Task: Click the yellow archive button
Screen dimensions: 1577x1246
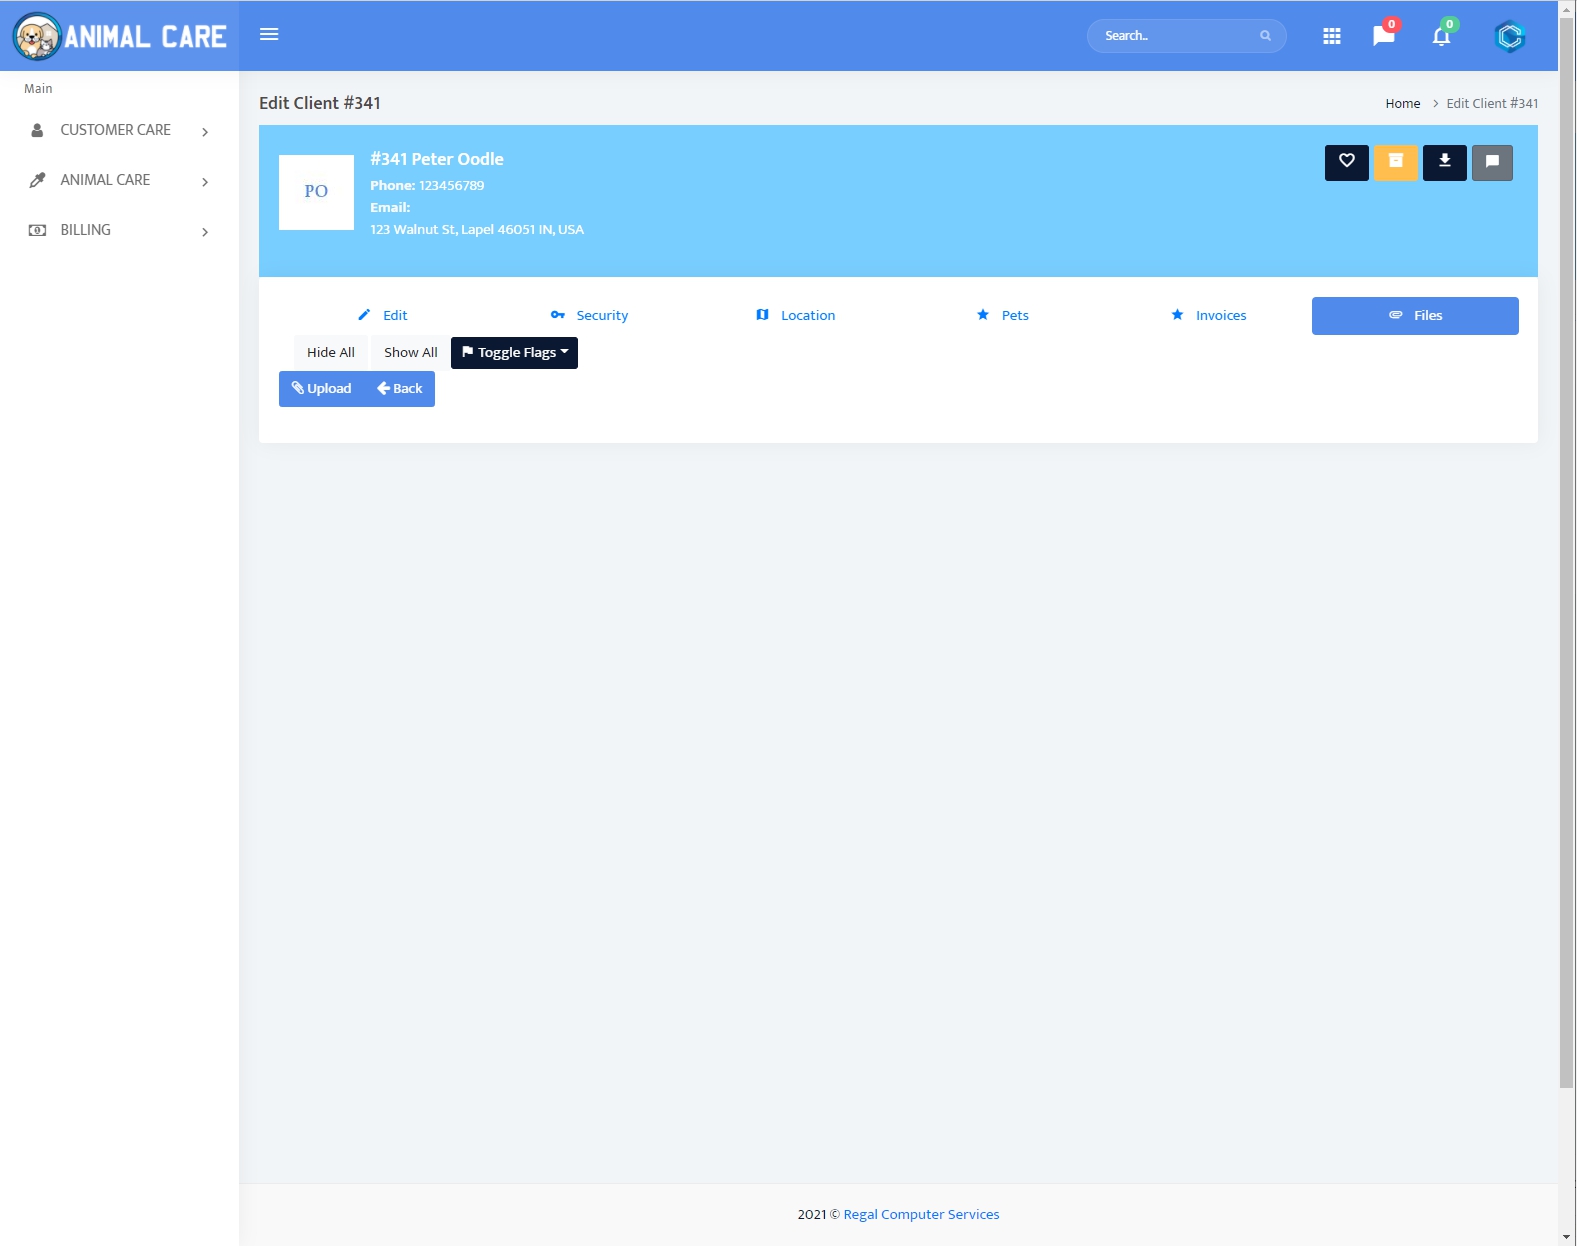Action: [x=1396, y=163]
